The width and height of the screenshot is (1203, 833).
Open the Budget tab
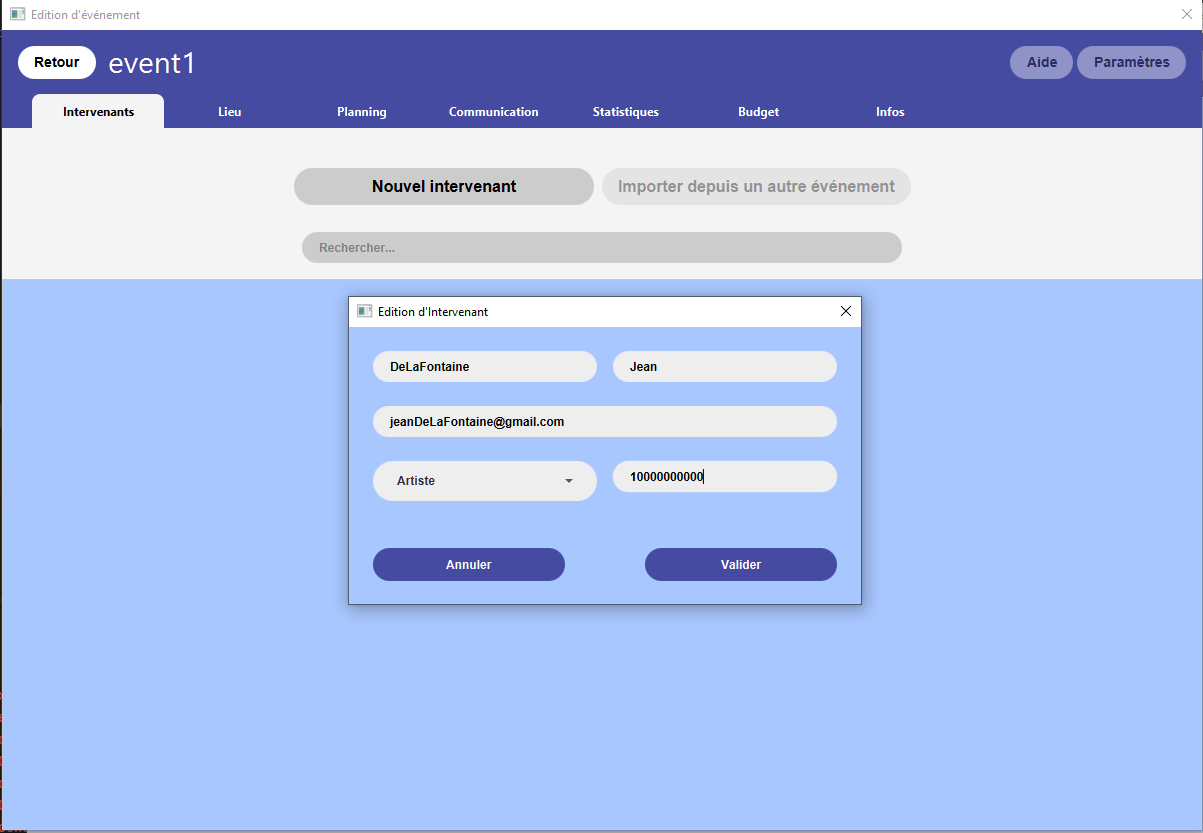point(758,111)
